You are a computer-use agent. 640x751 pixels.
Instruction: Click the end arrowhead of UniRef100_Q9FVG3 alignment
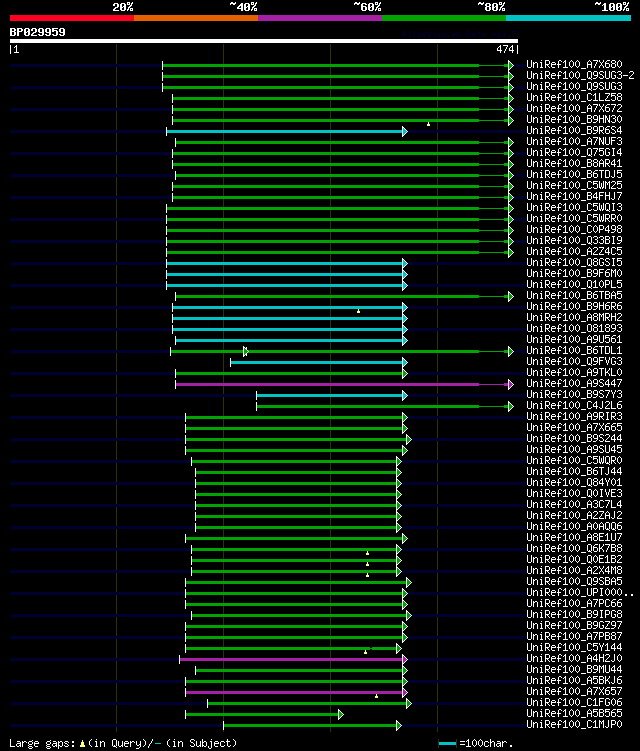pos(405,363)
